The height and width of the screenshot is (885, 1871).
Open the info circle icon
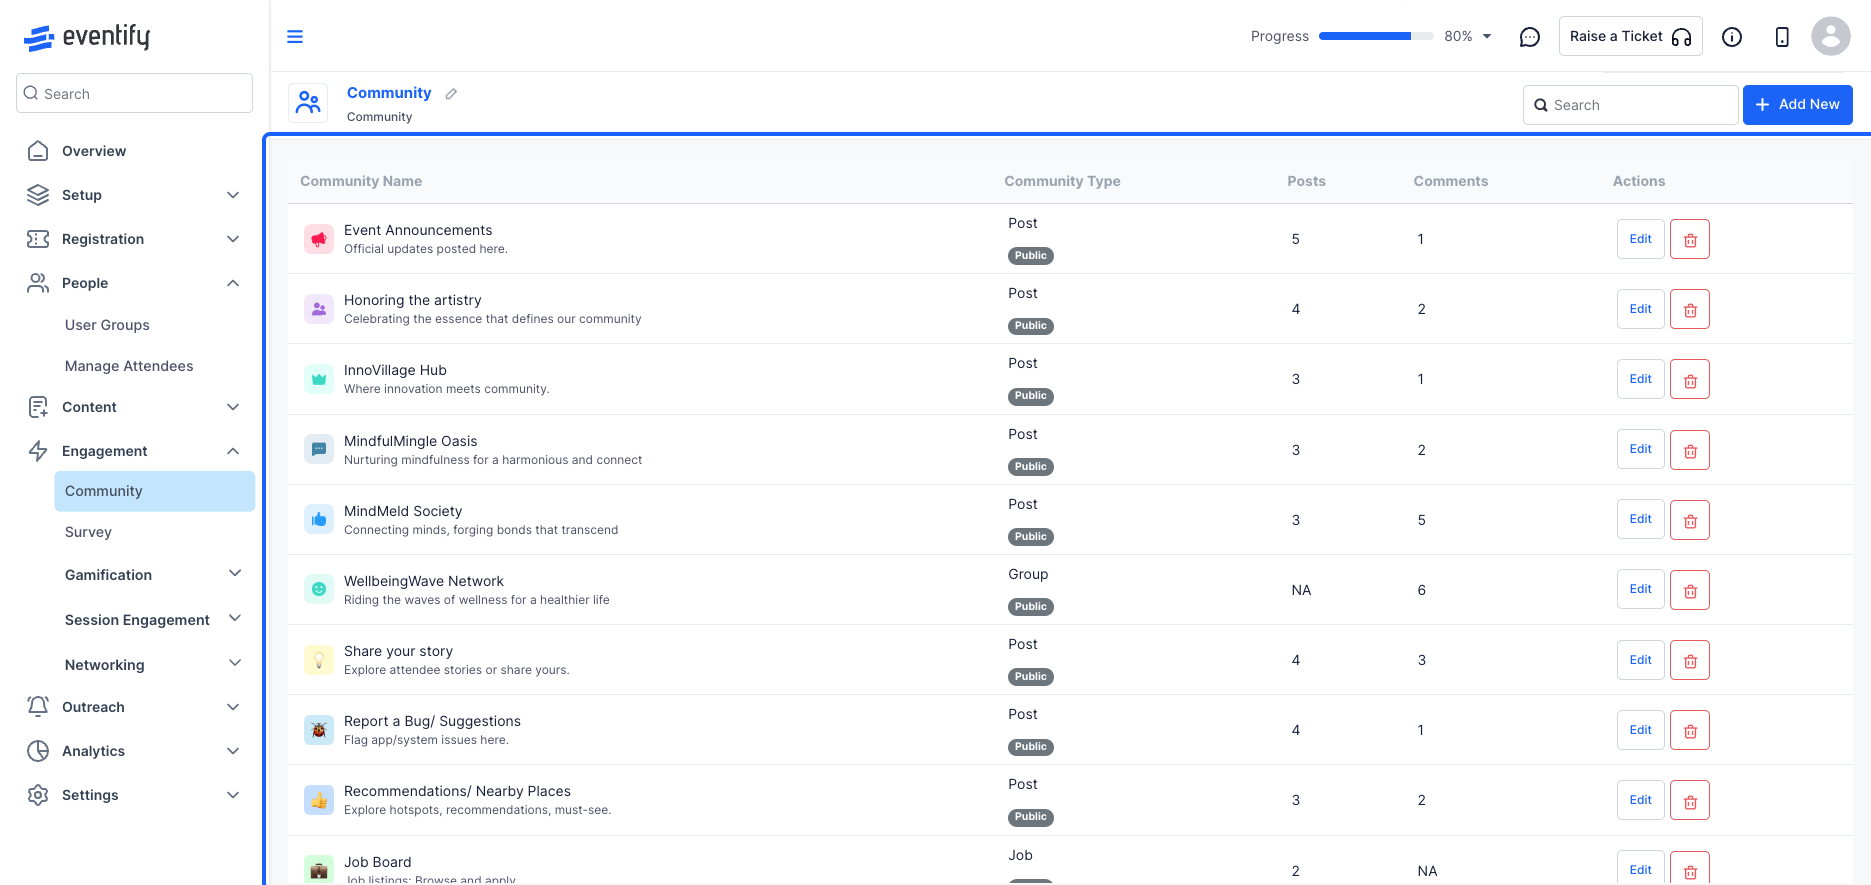pyautogui.click(x=1732, y=37)
